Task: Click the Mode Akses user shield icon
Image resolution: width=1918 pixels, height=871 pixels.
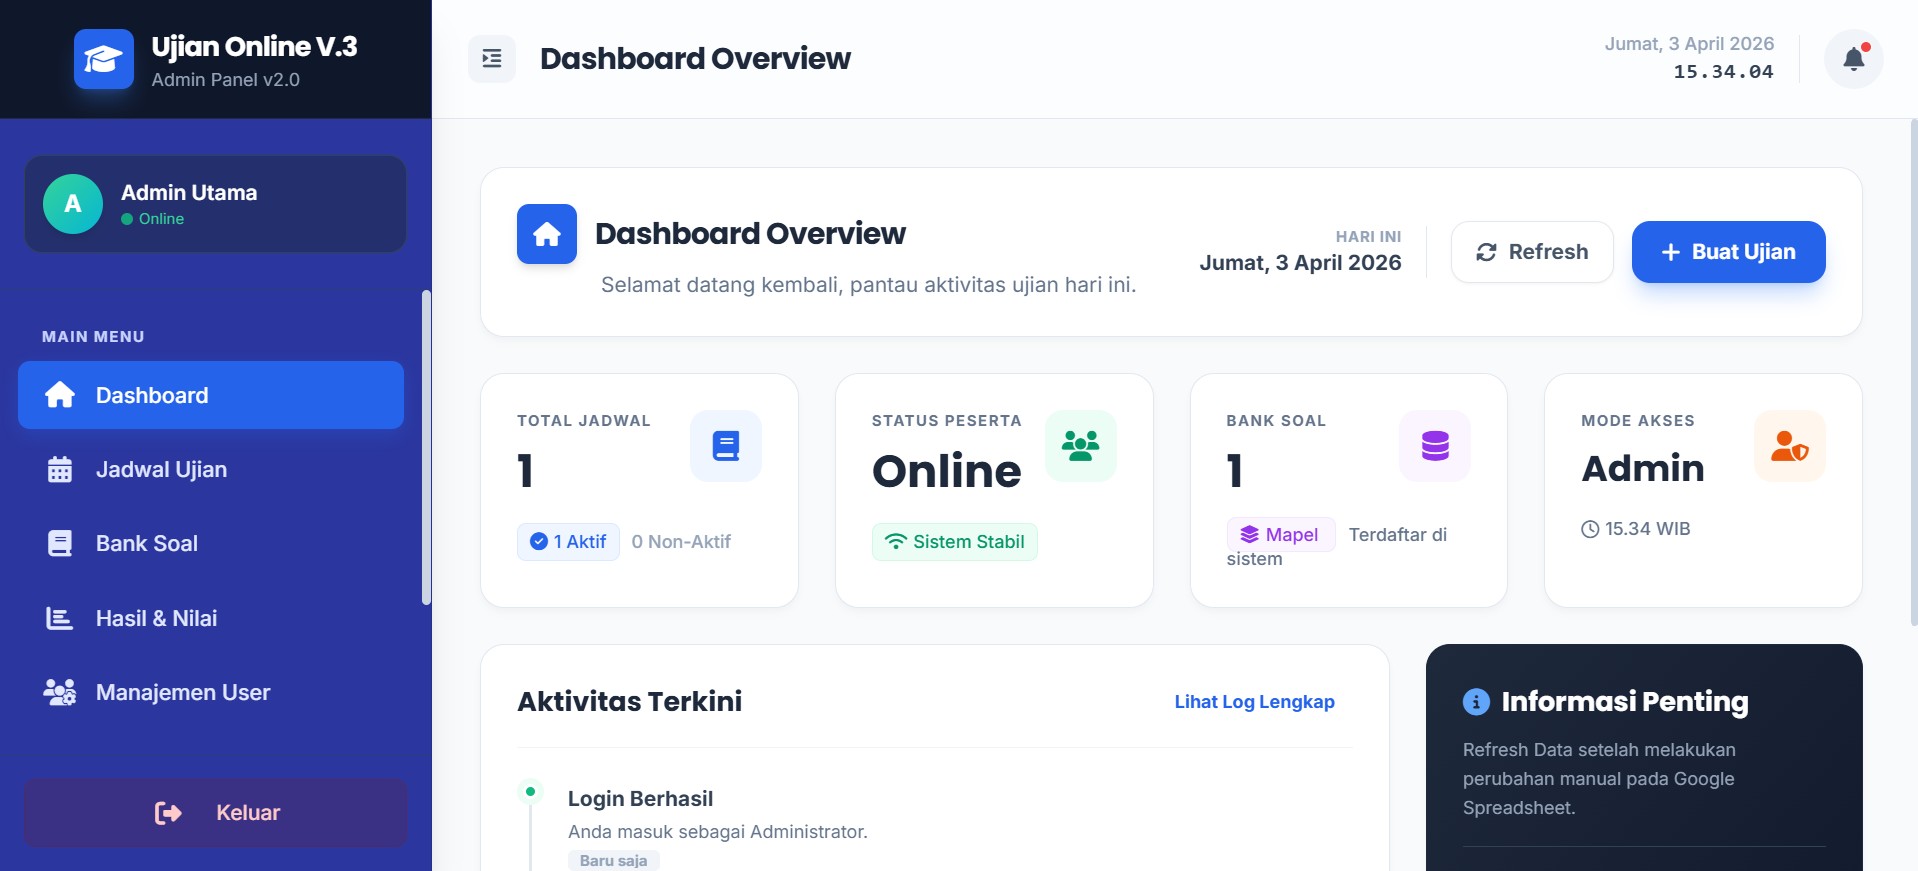Action: coord(1789,446)
